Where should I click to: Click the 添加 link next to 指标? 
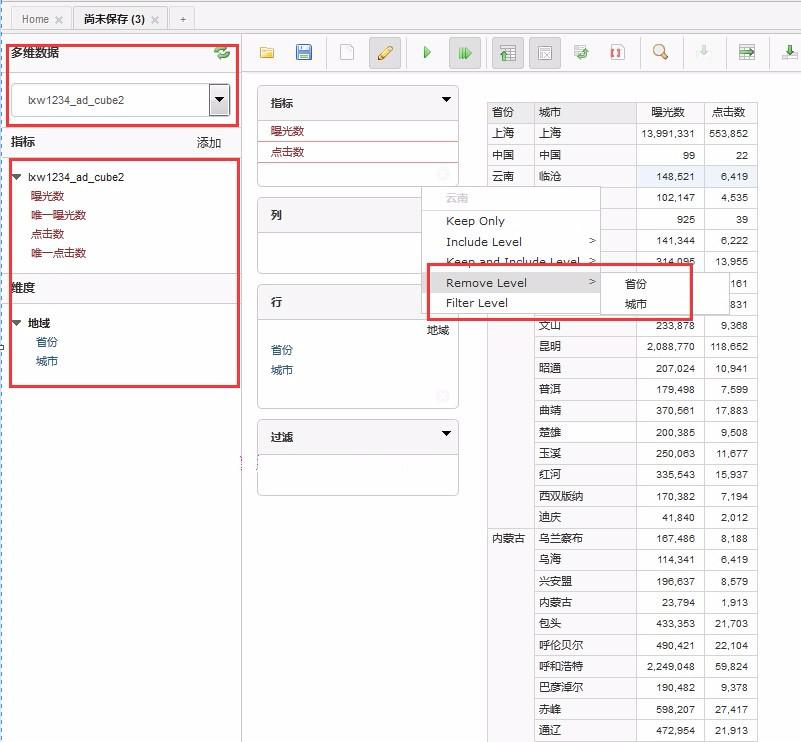pyautogui.click(x=209, y=143)
